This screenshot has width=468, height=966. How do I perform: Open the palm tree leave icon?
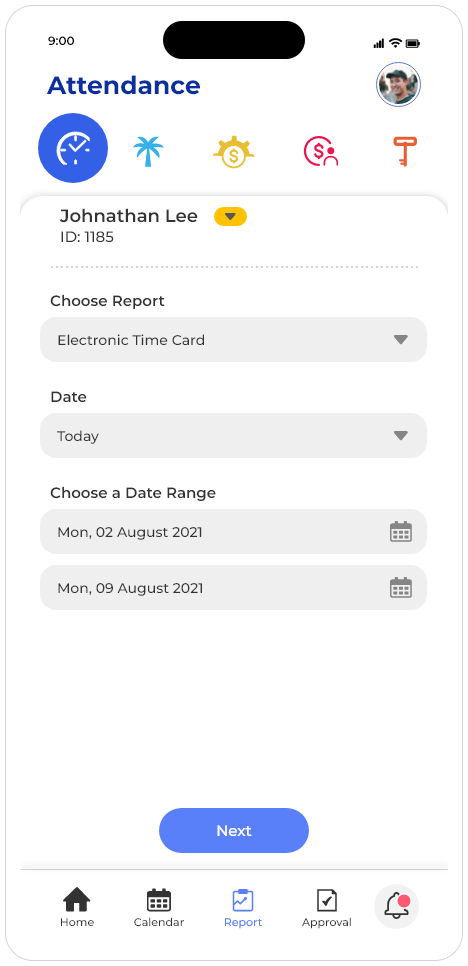(x=148, y=151)
